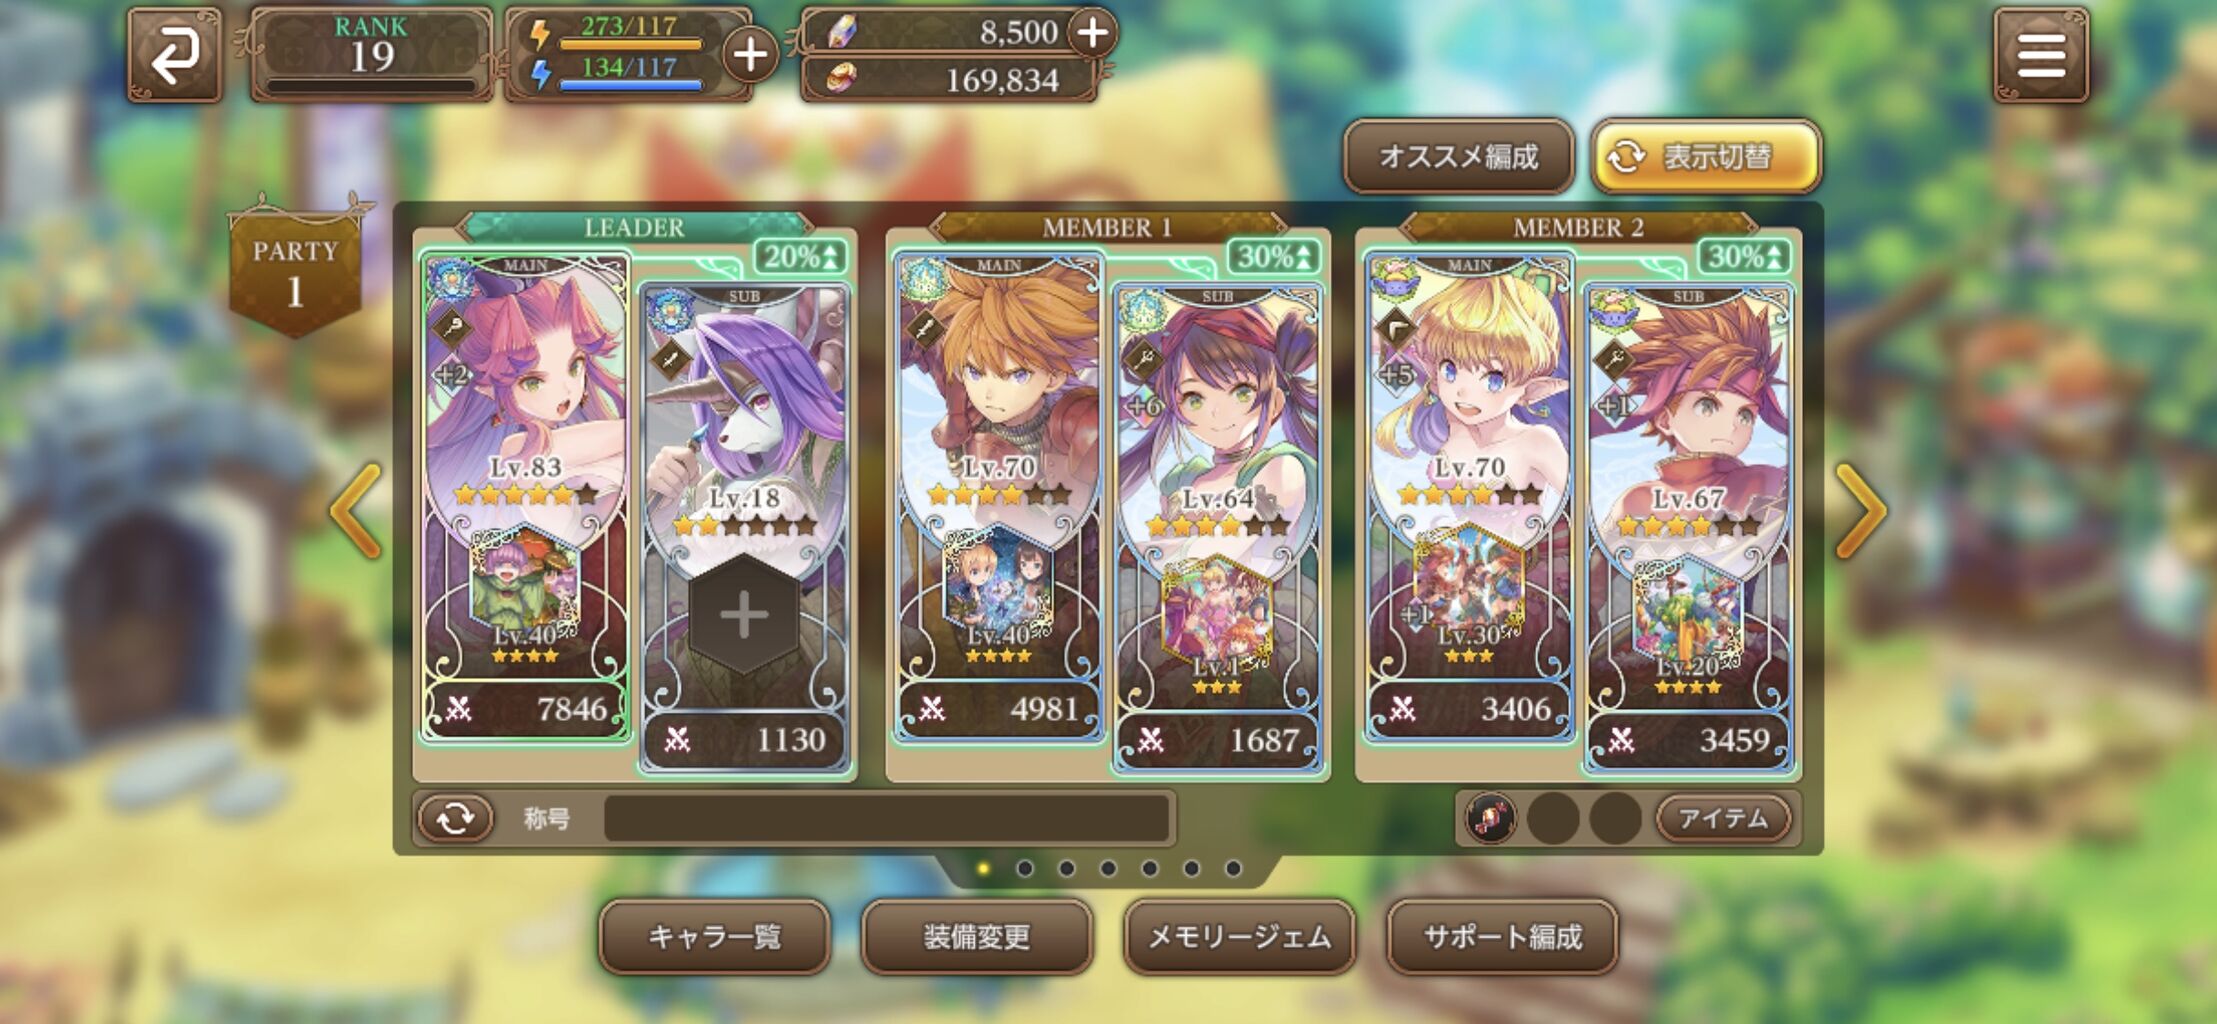Add gems with the plus icon
The image size is (2217, 1024).
[x=1093, y=32]
